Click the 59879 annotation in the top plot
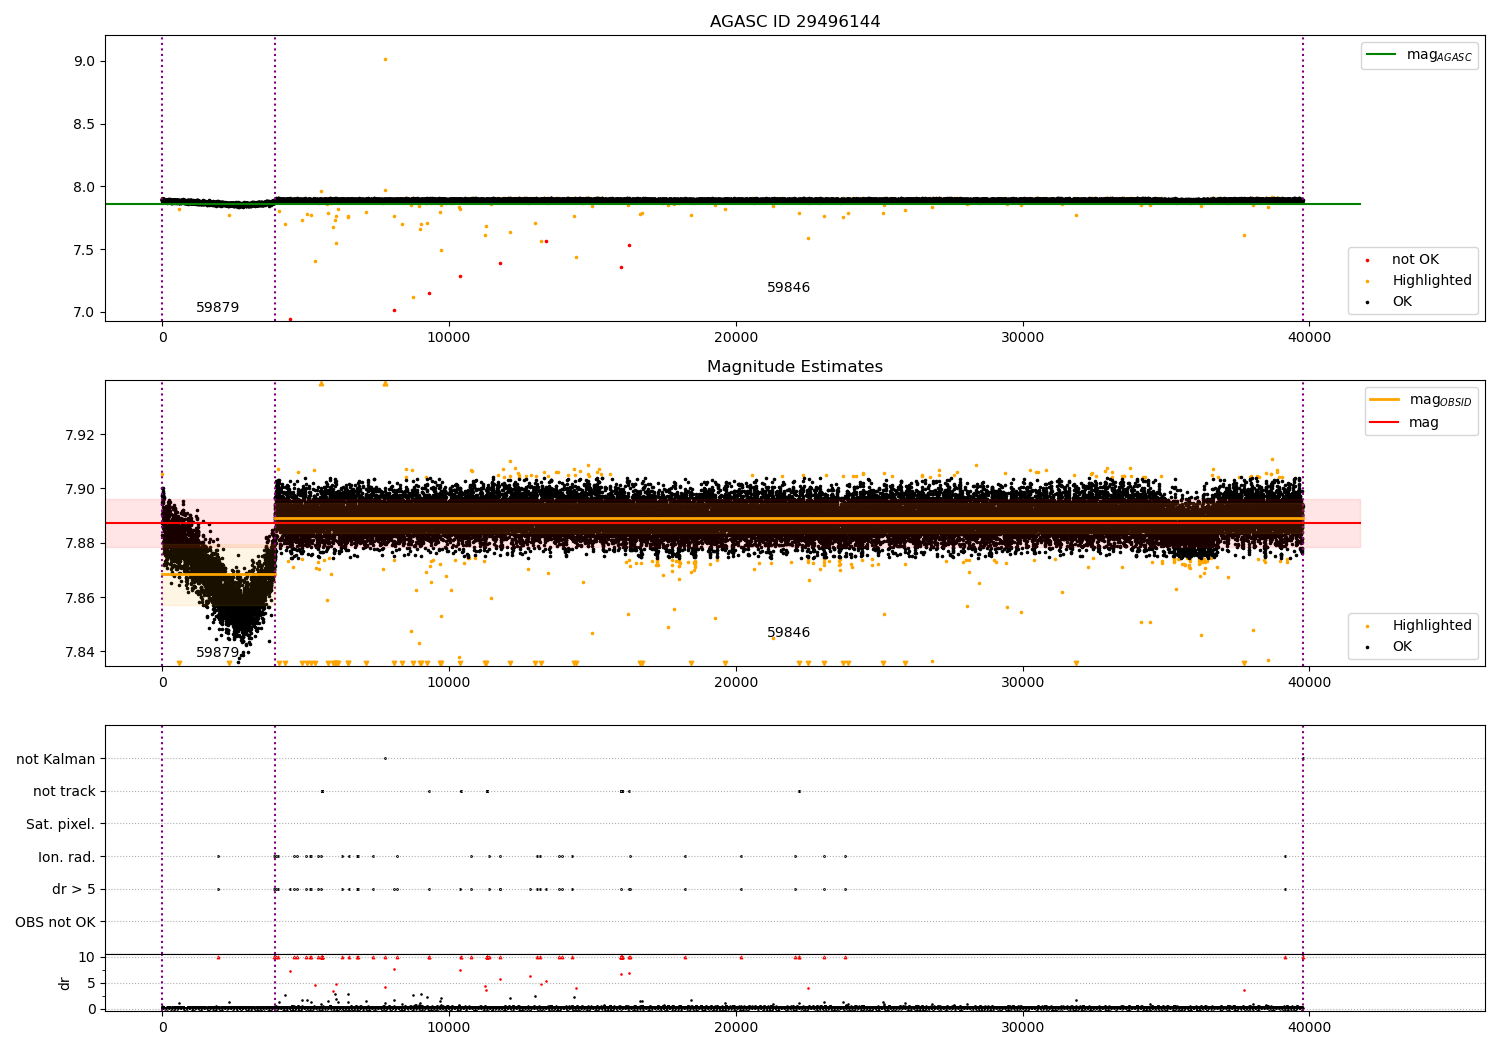The image size is (1500, 1050). pos(217,308)
